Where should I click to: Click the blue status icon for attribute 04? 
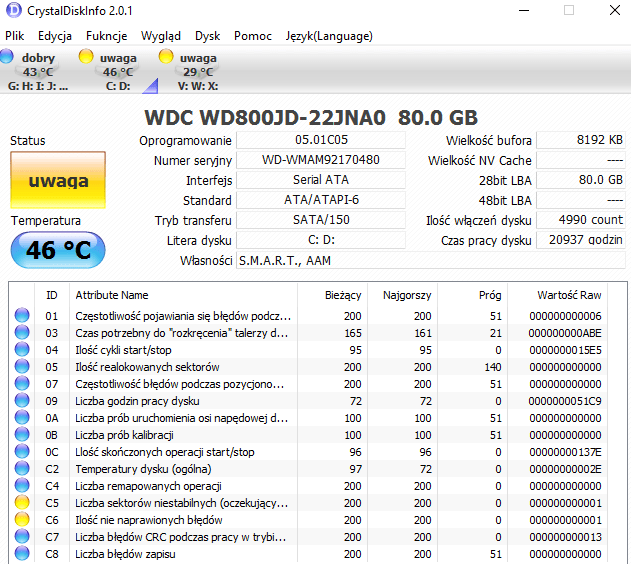(x=22, y=350)
